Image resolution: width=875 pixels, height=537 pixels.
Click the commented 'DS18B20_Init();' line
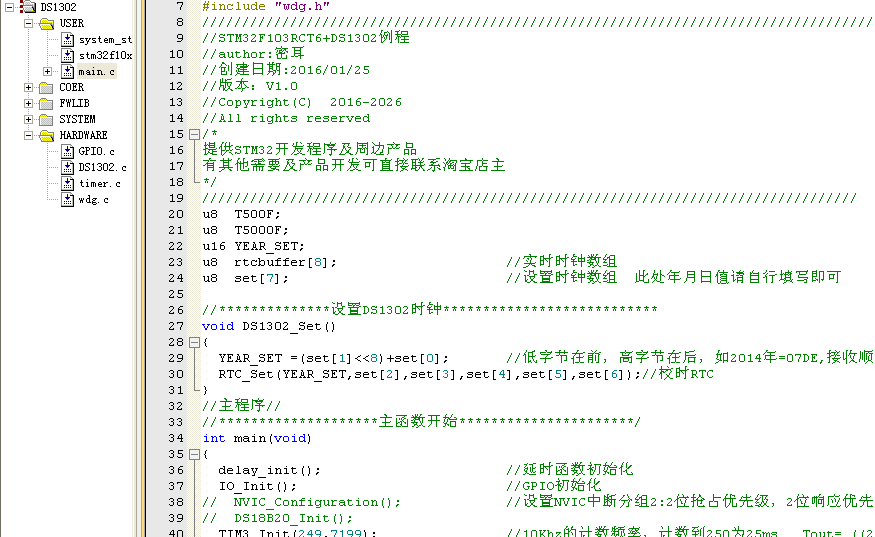(x=278, y=518)
